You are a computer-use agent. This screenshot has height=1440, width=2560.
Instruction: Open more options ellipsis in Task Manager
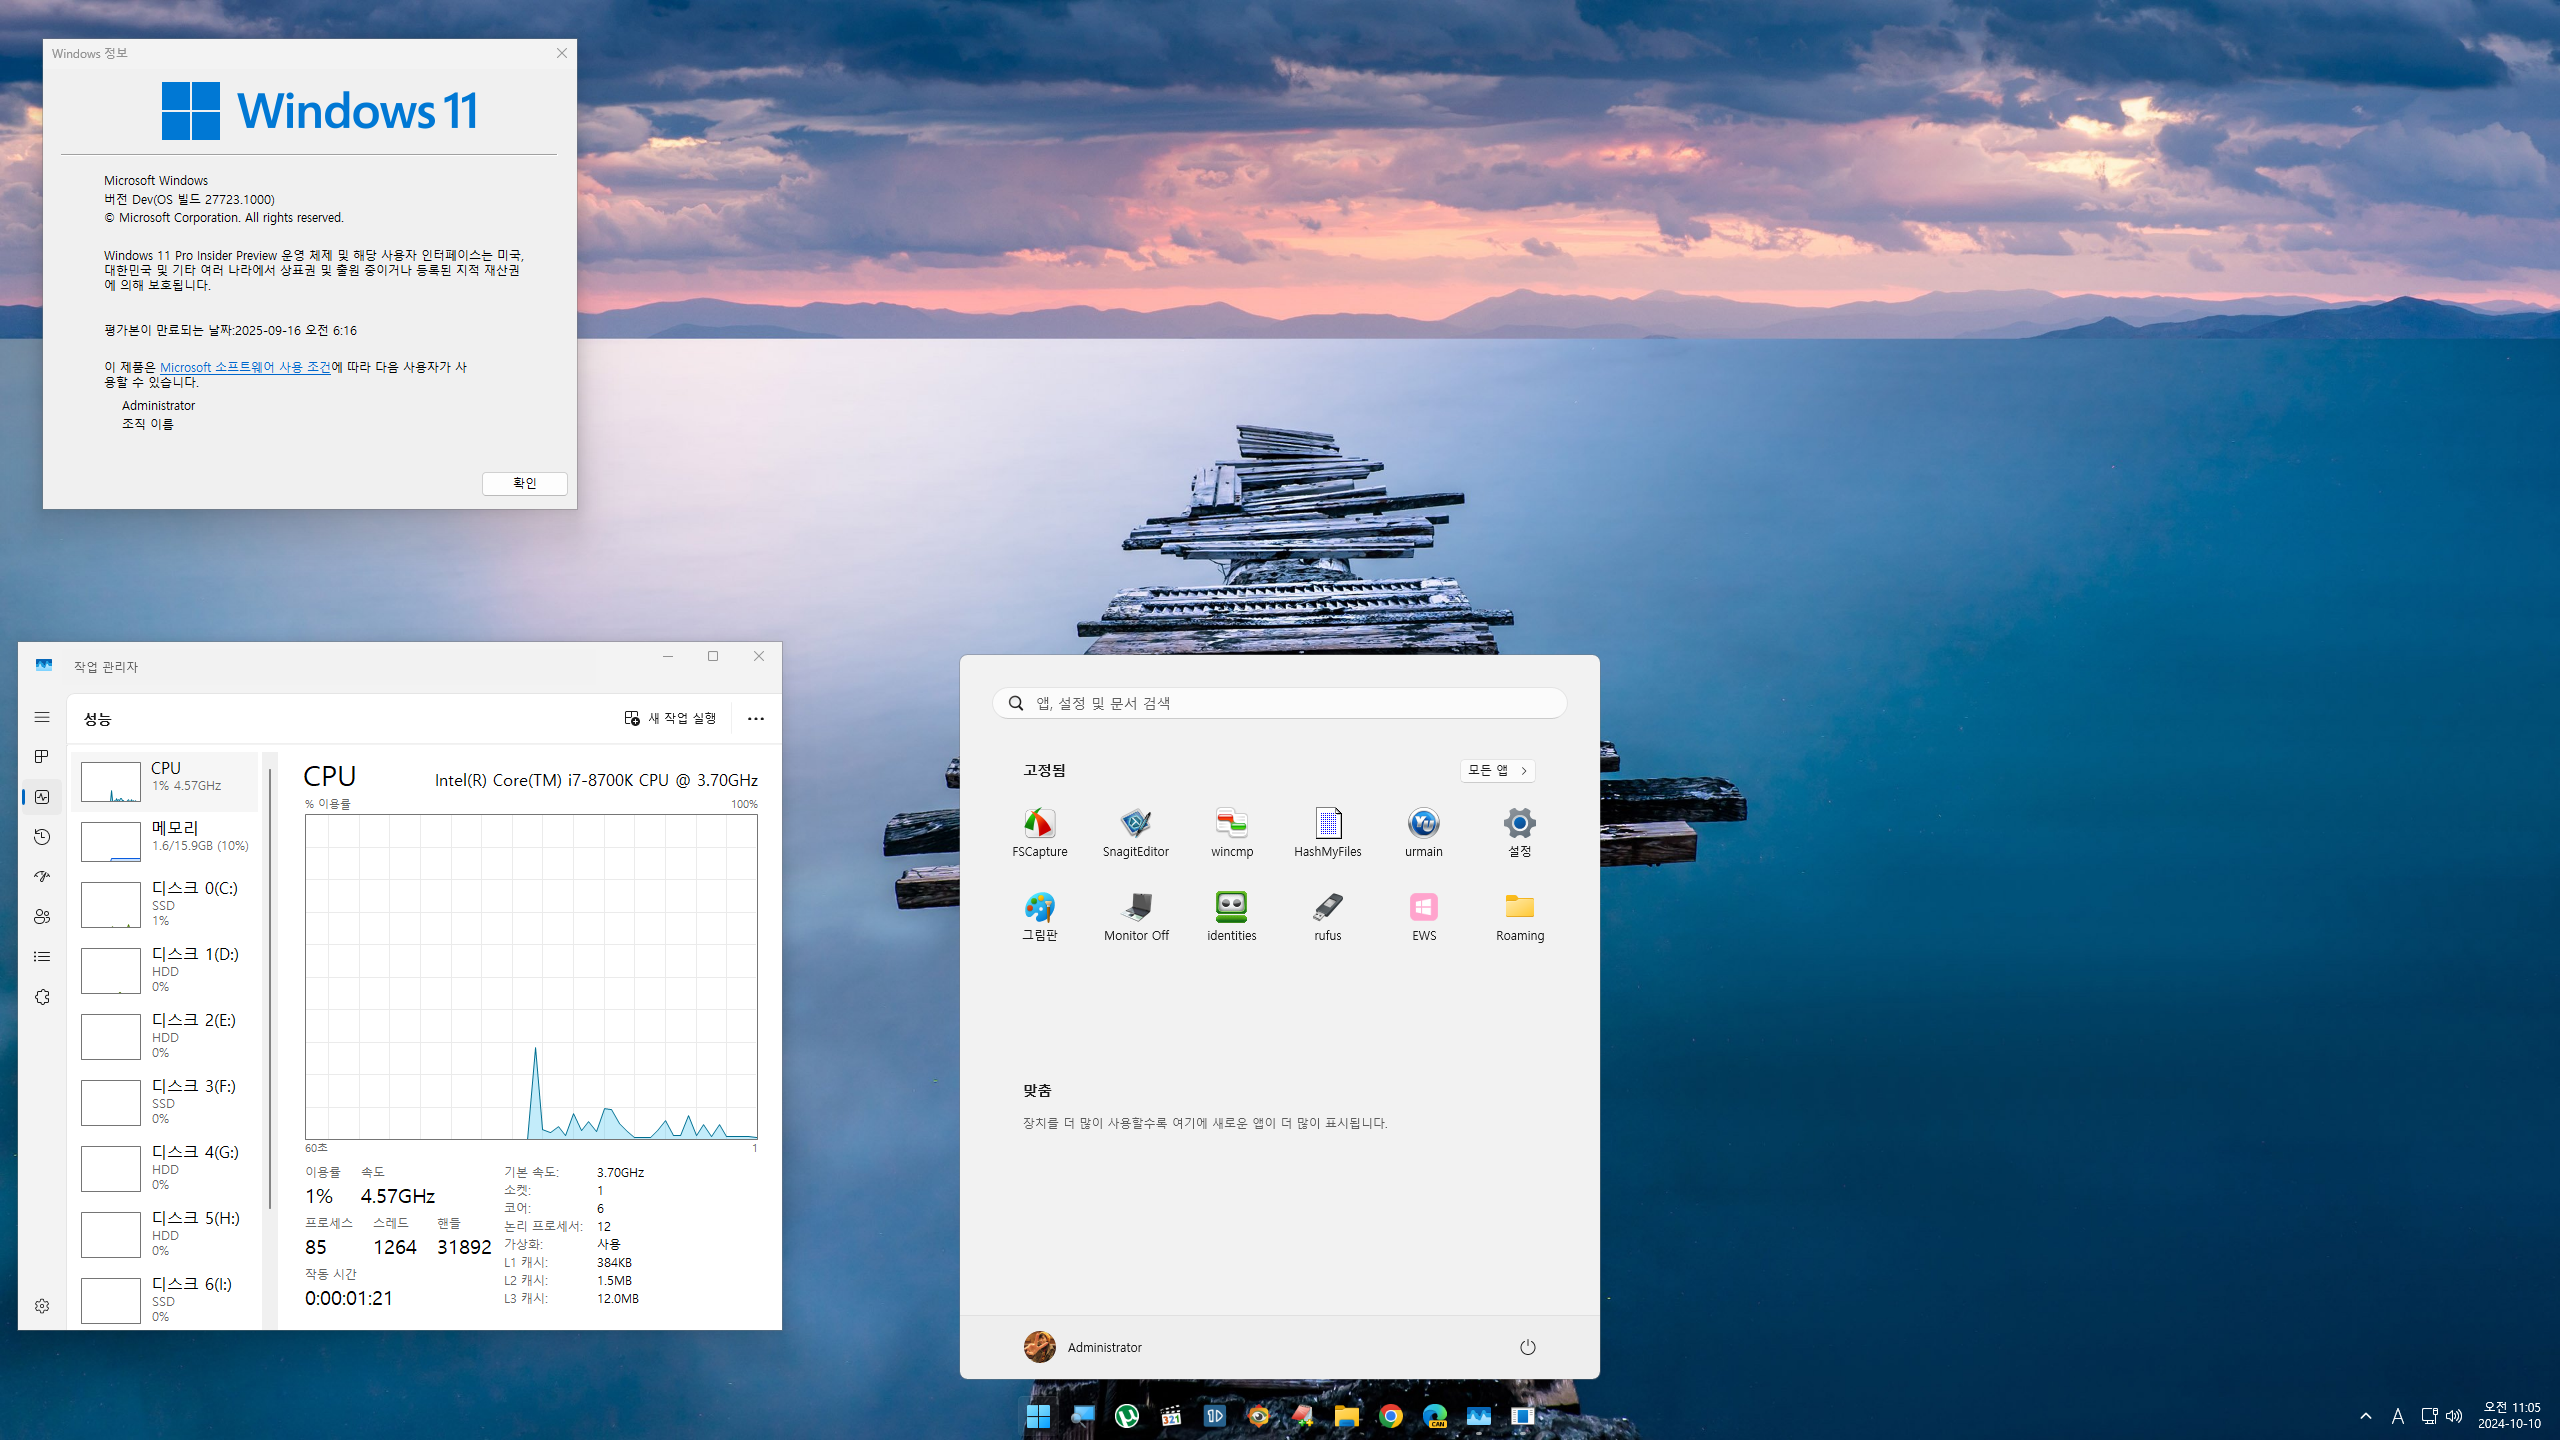click(x=756, y=719)
